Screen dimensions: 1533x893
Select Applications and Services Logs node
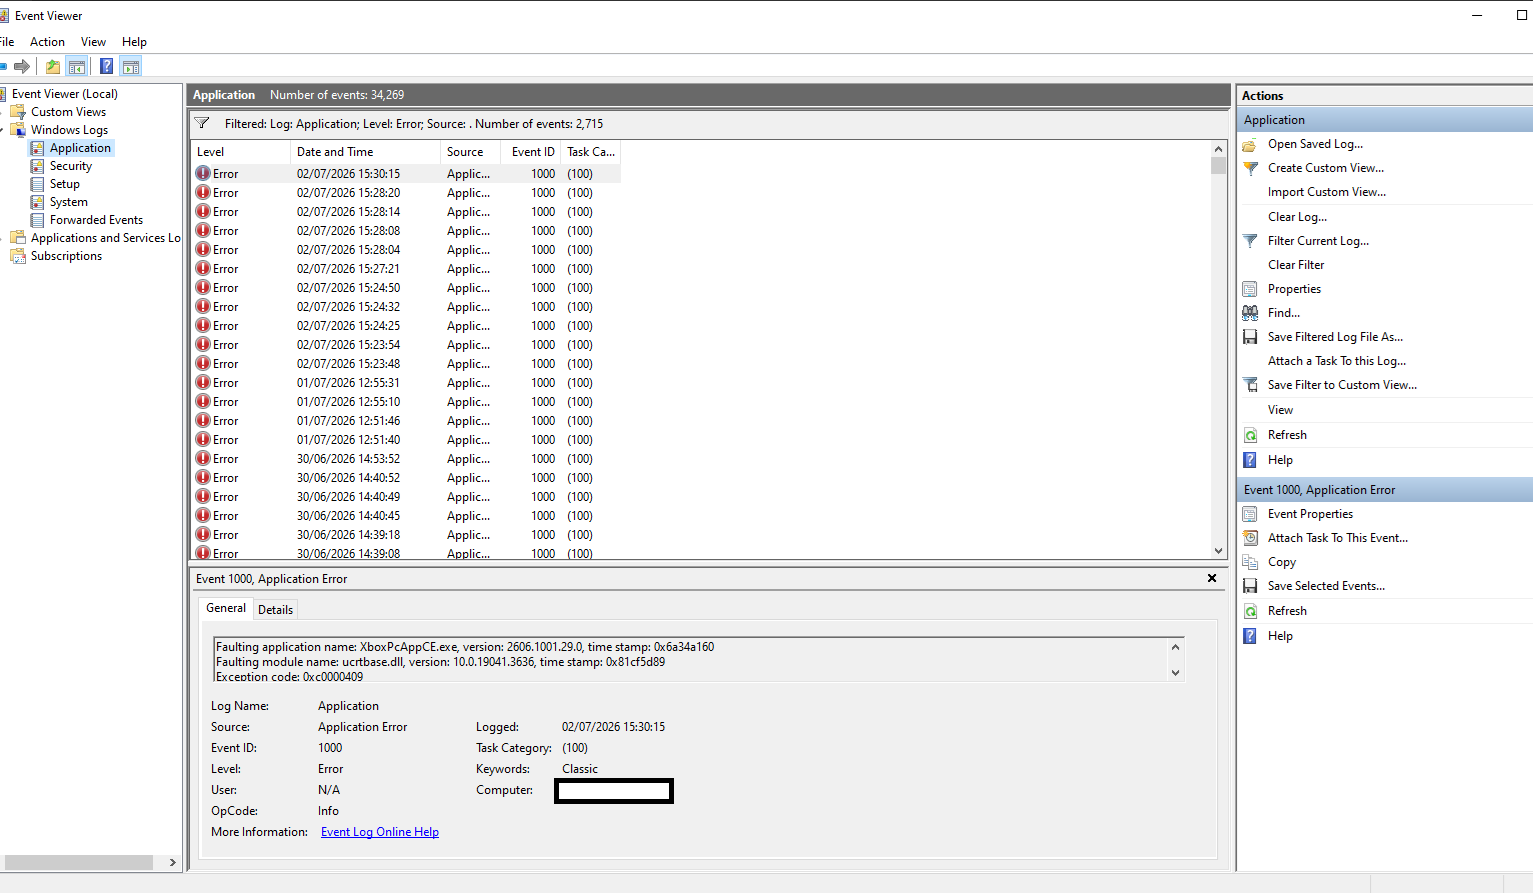click(x=105, y=238)
